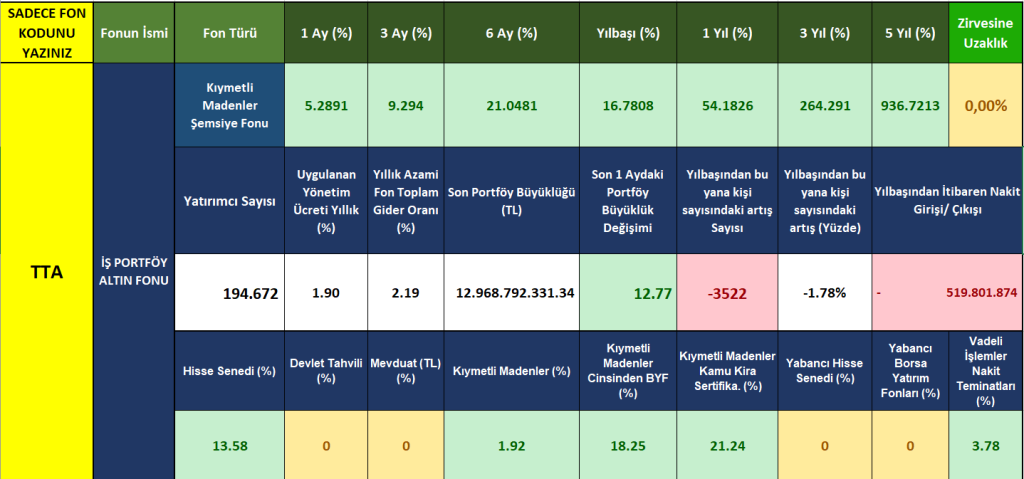
Task: Select the portfolio size cell 12.968.792.331.34
Action: click(x=514, y=293)
